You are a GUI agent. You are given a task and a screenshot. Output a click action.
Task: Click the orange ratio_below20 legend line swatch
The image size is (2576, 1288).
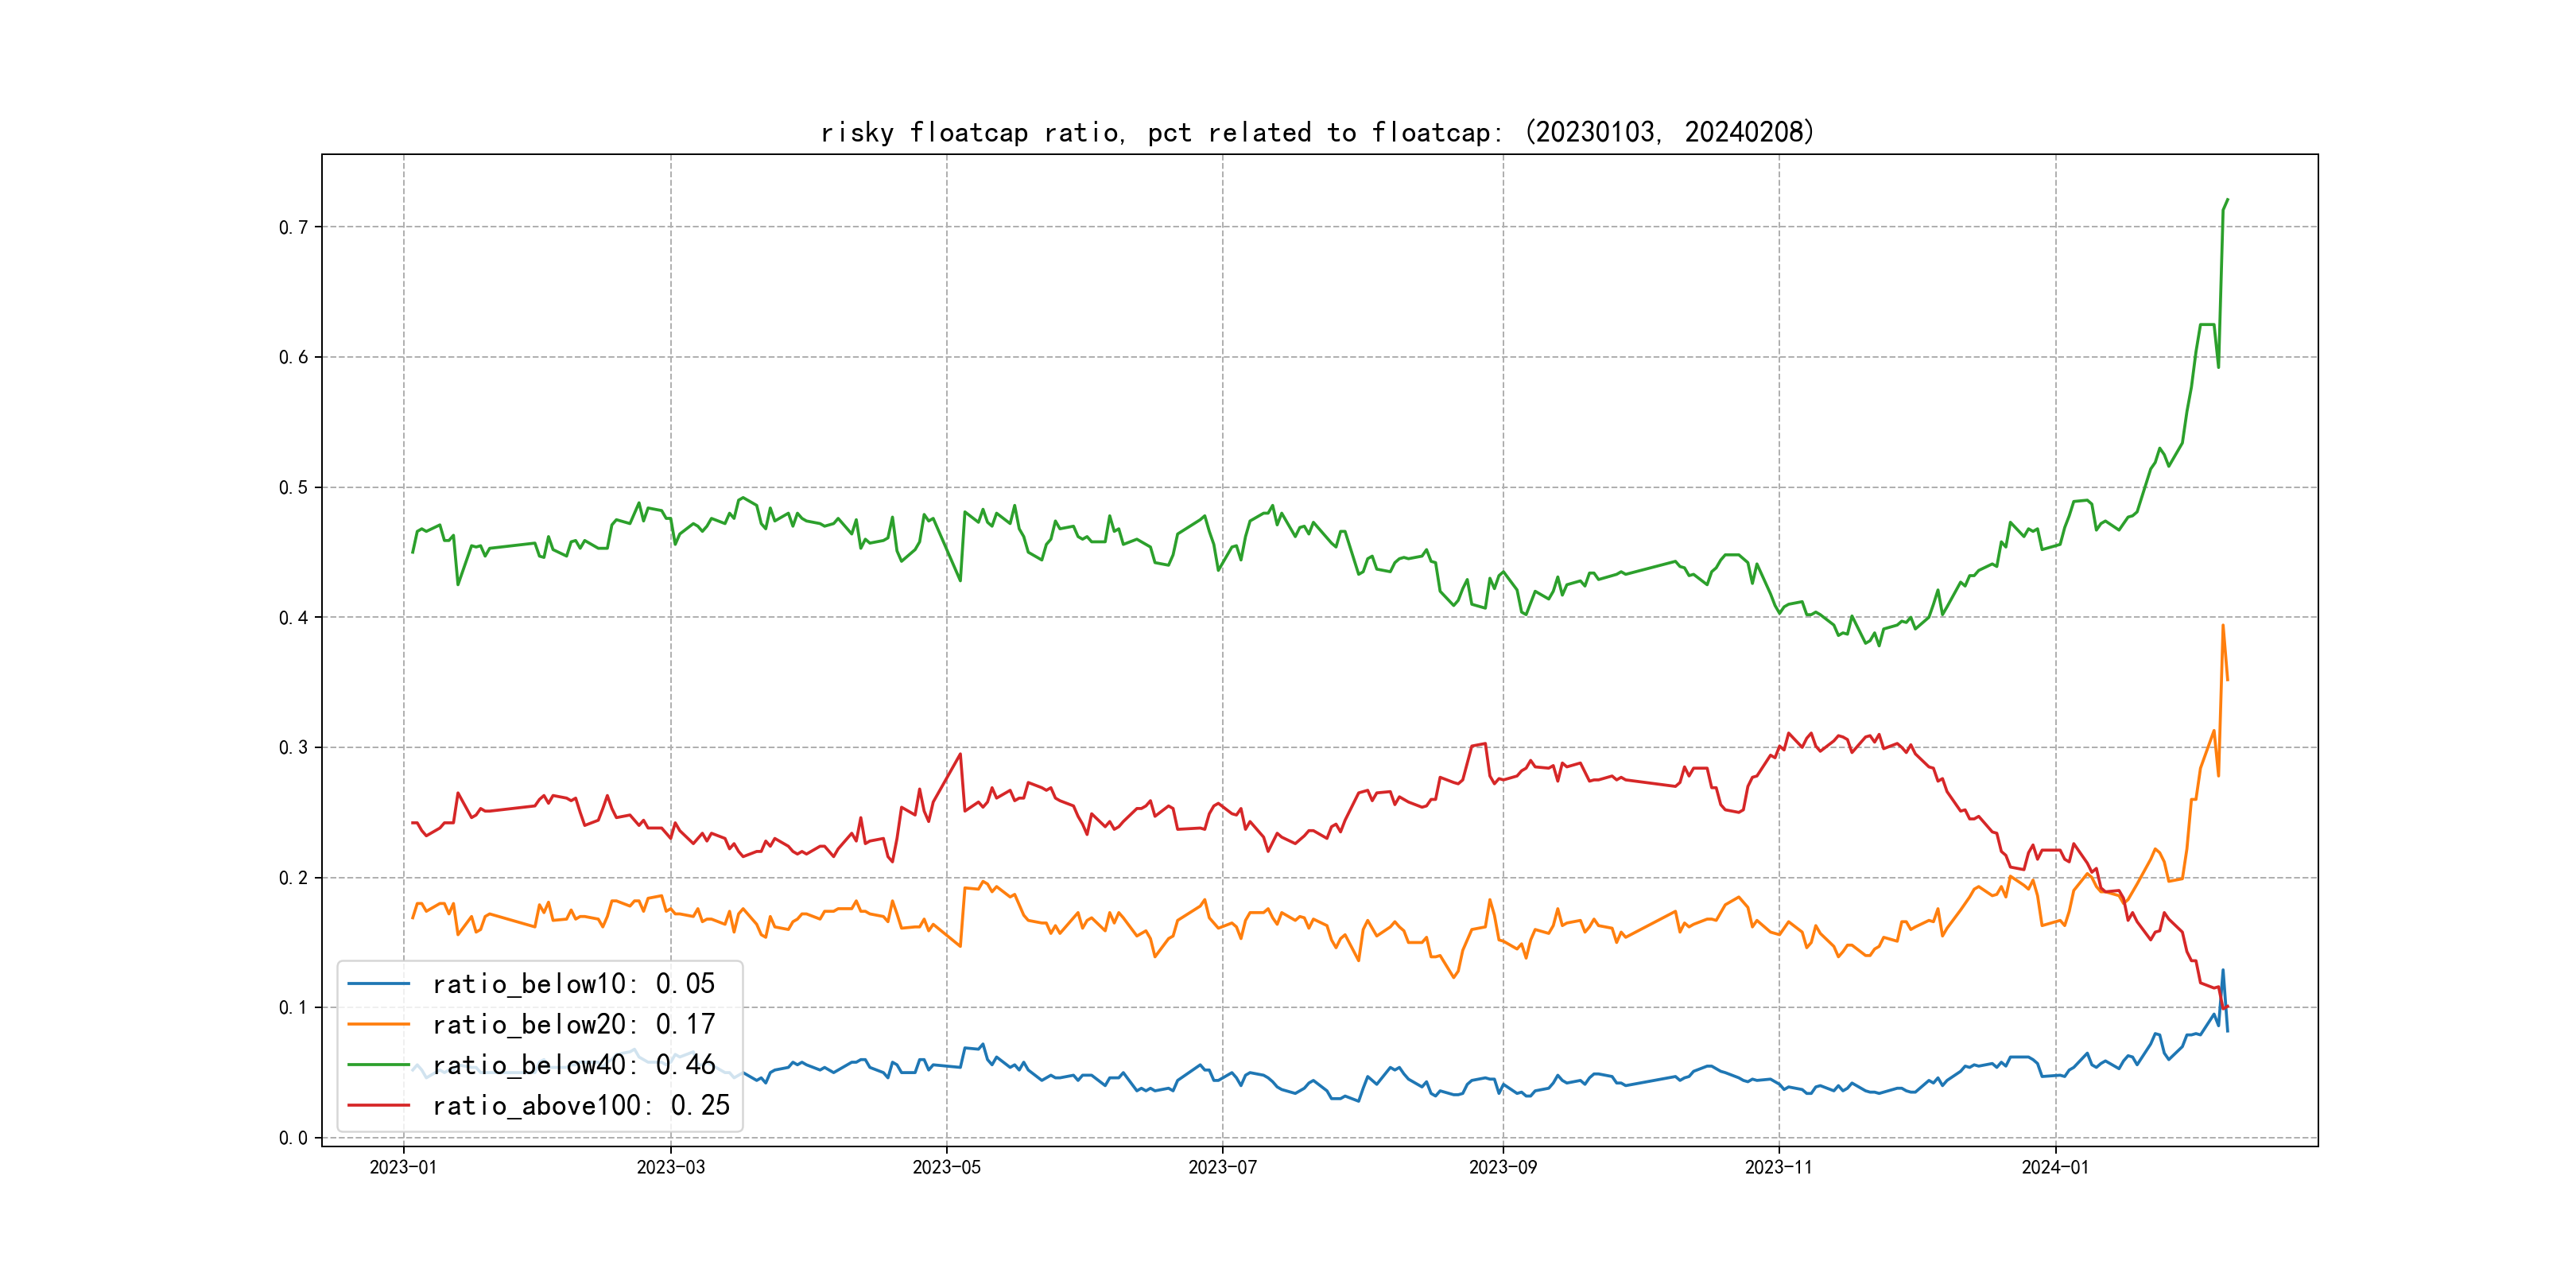click(x=378, y=1024)
